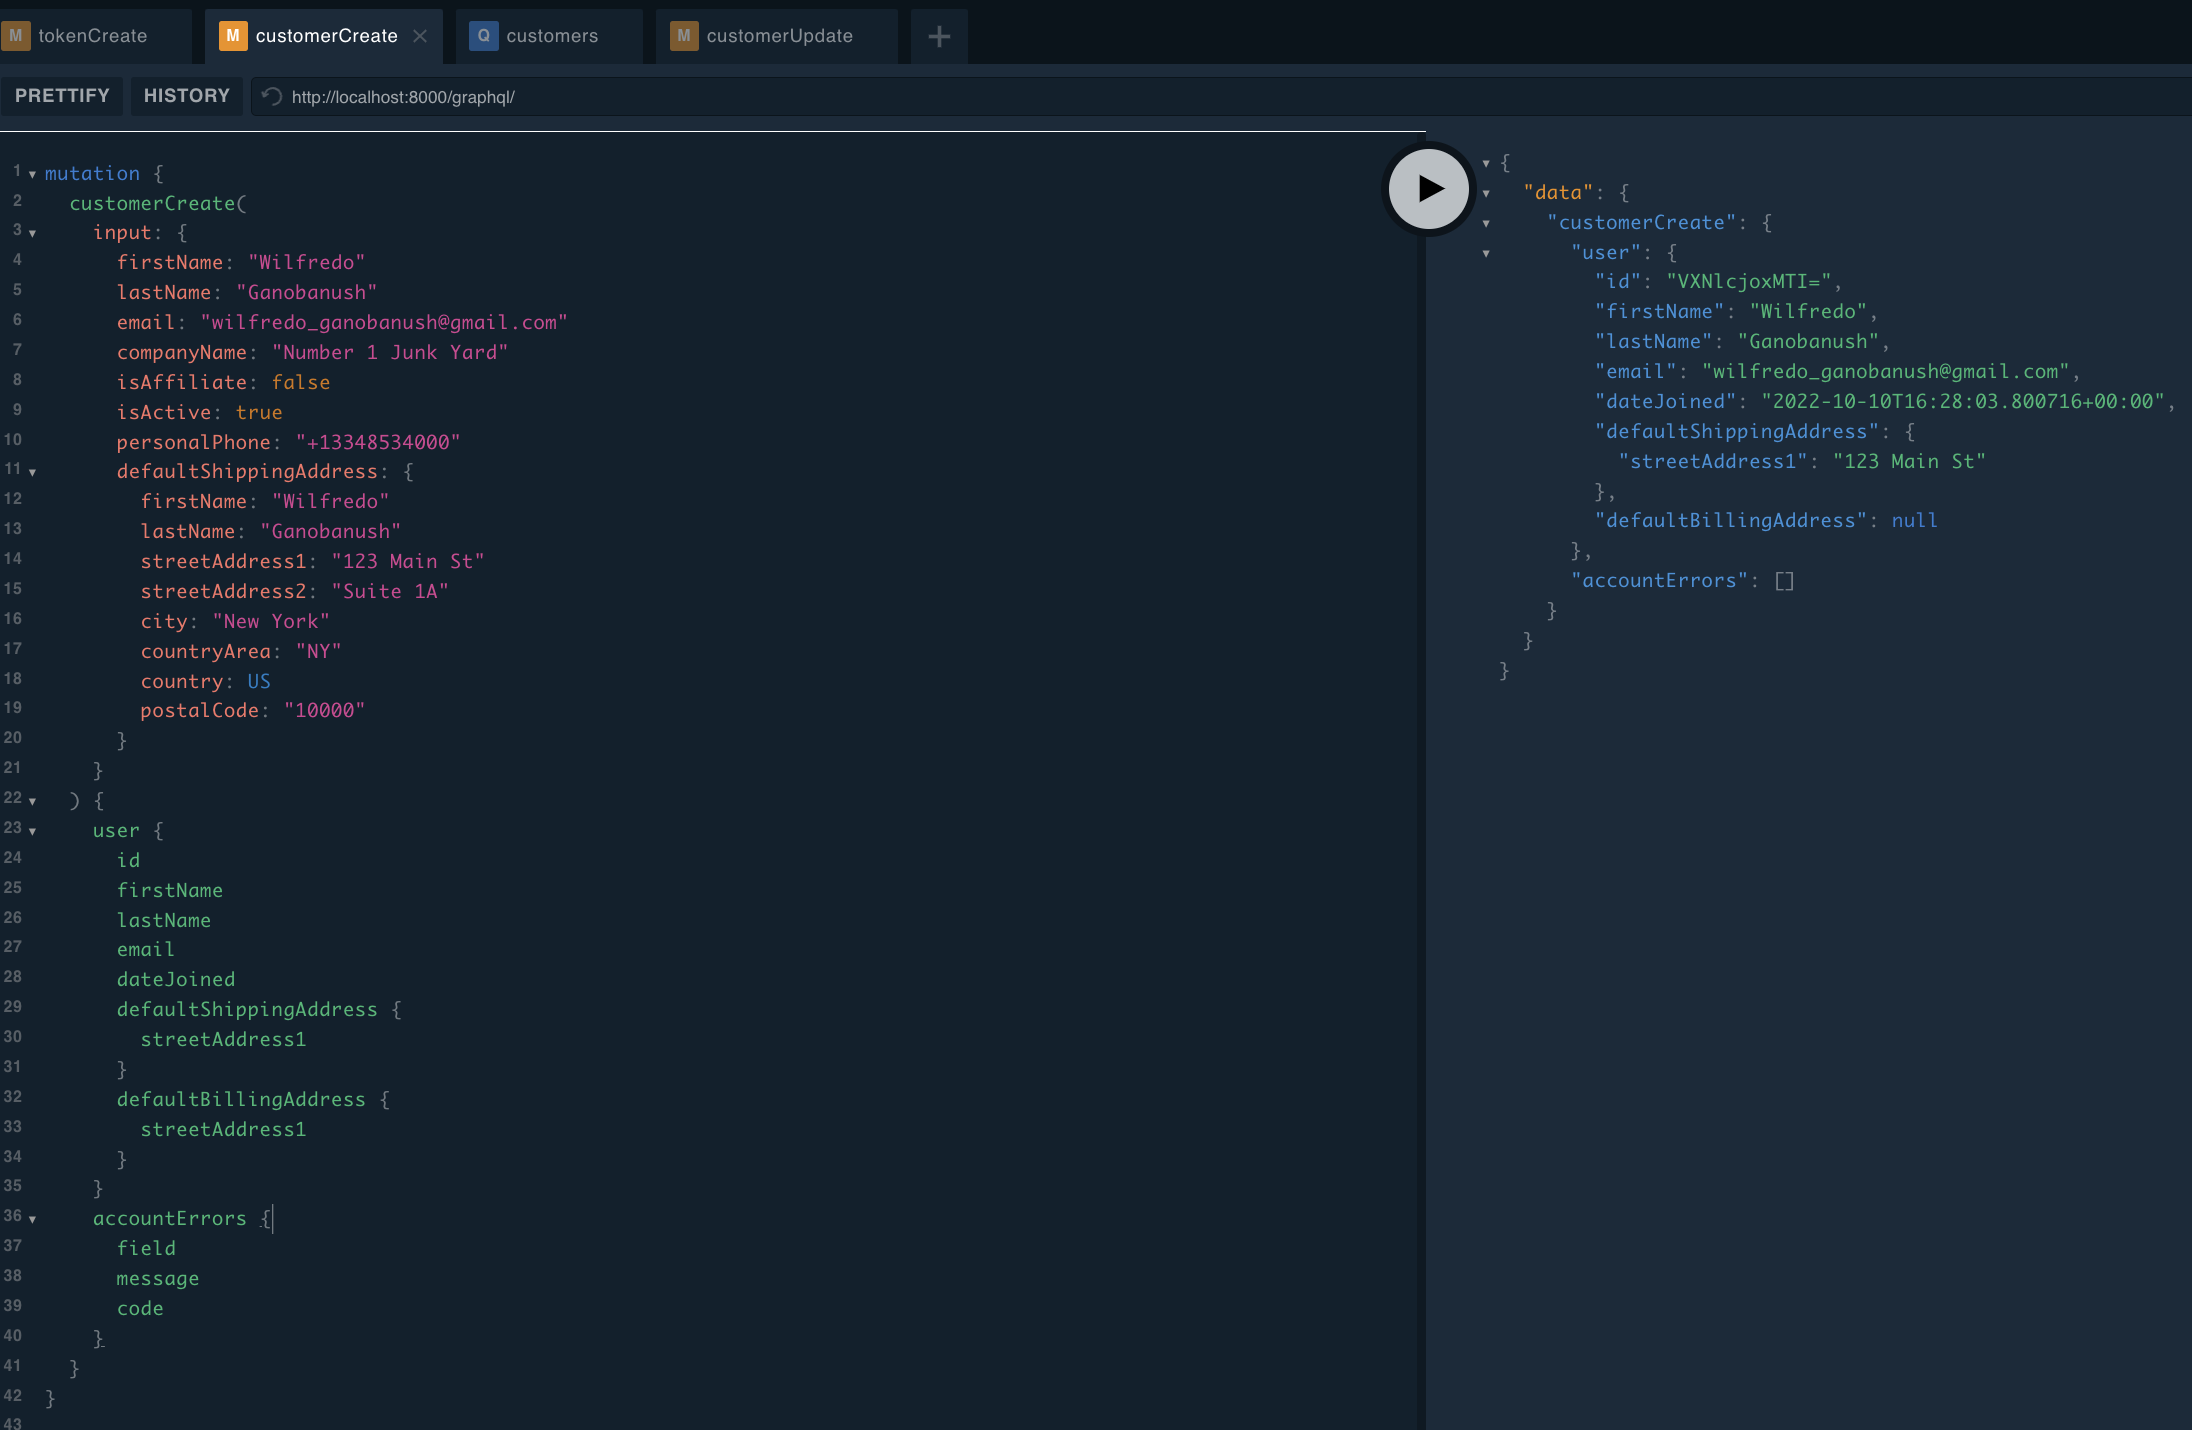Viewport: 2192px width, 1430px height.
Task: Switch to the tokenCreate tab
Action: click(93, 36)
